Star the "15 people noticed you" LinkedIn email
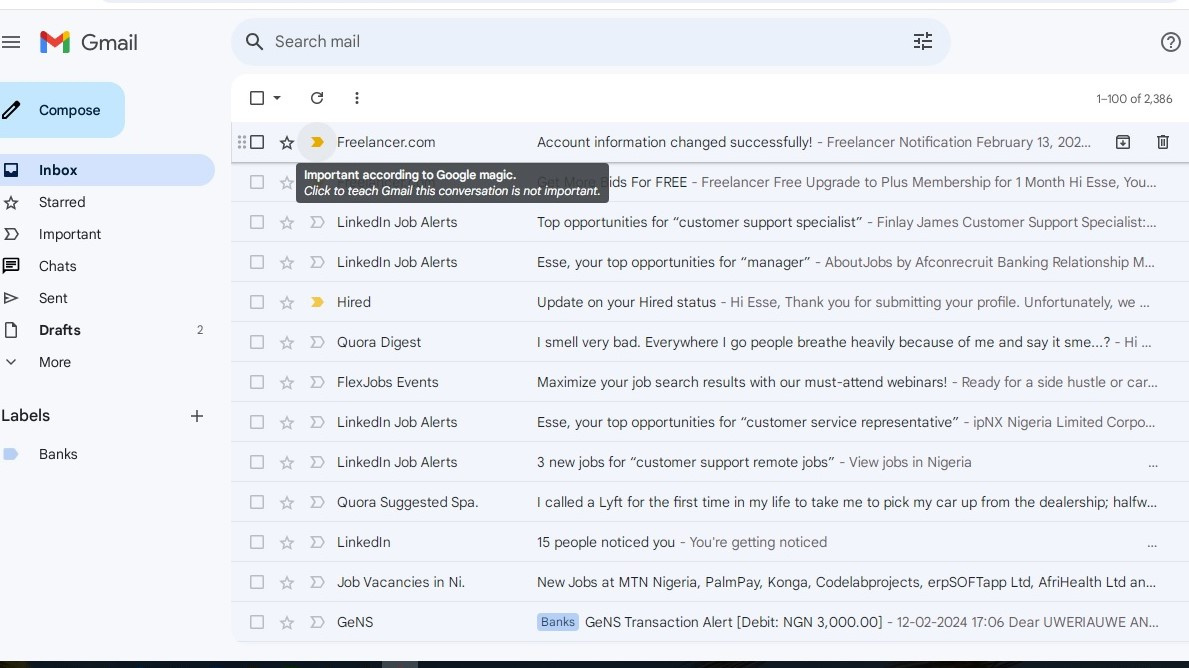This screenshot has width=1189, height=668. pos(287,543)
